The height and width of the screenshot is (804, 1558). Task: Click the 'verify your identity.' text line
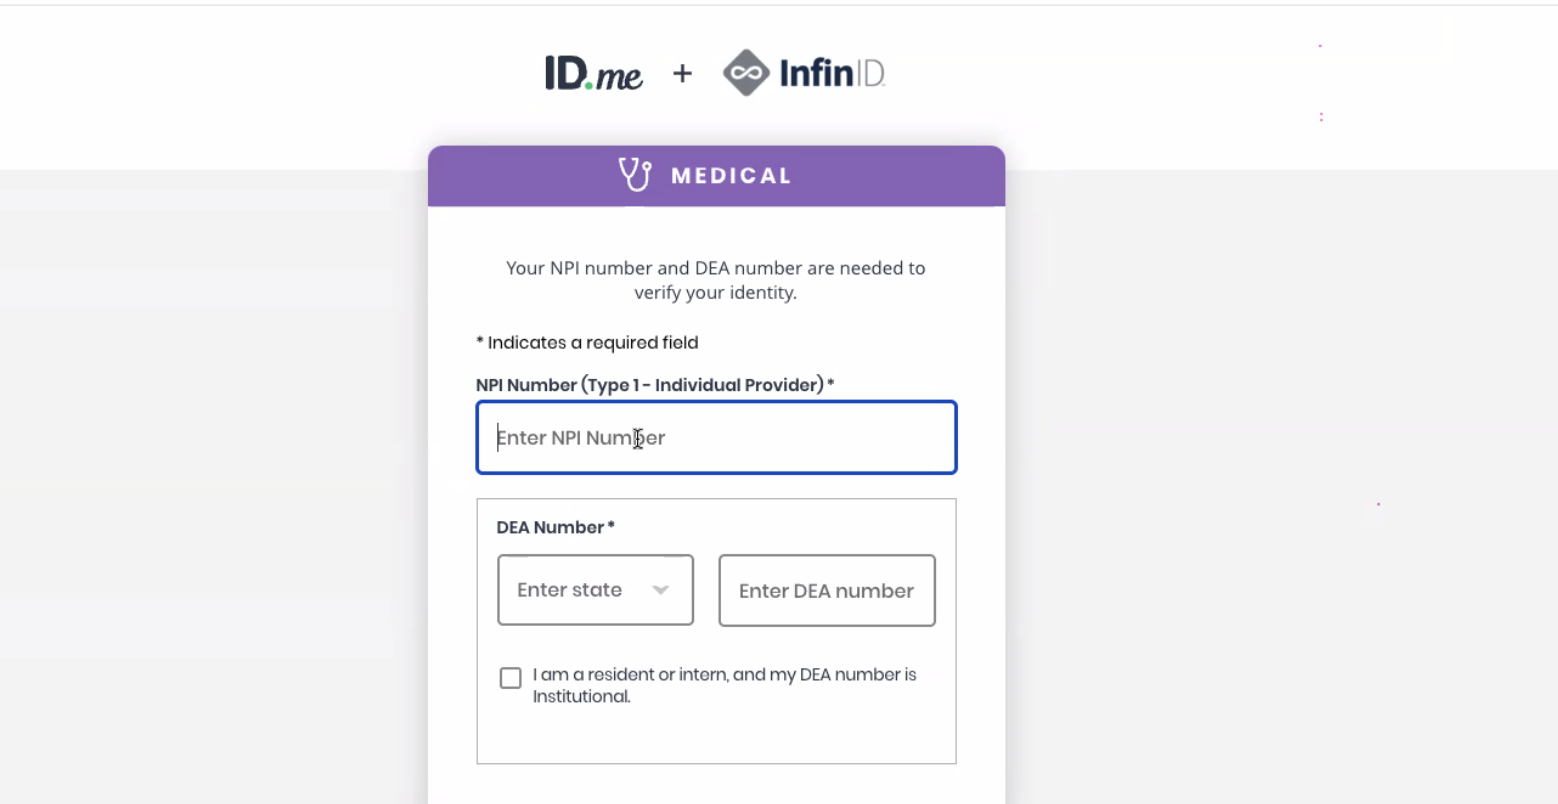[x=716, y=293]
